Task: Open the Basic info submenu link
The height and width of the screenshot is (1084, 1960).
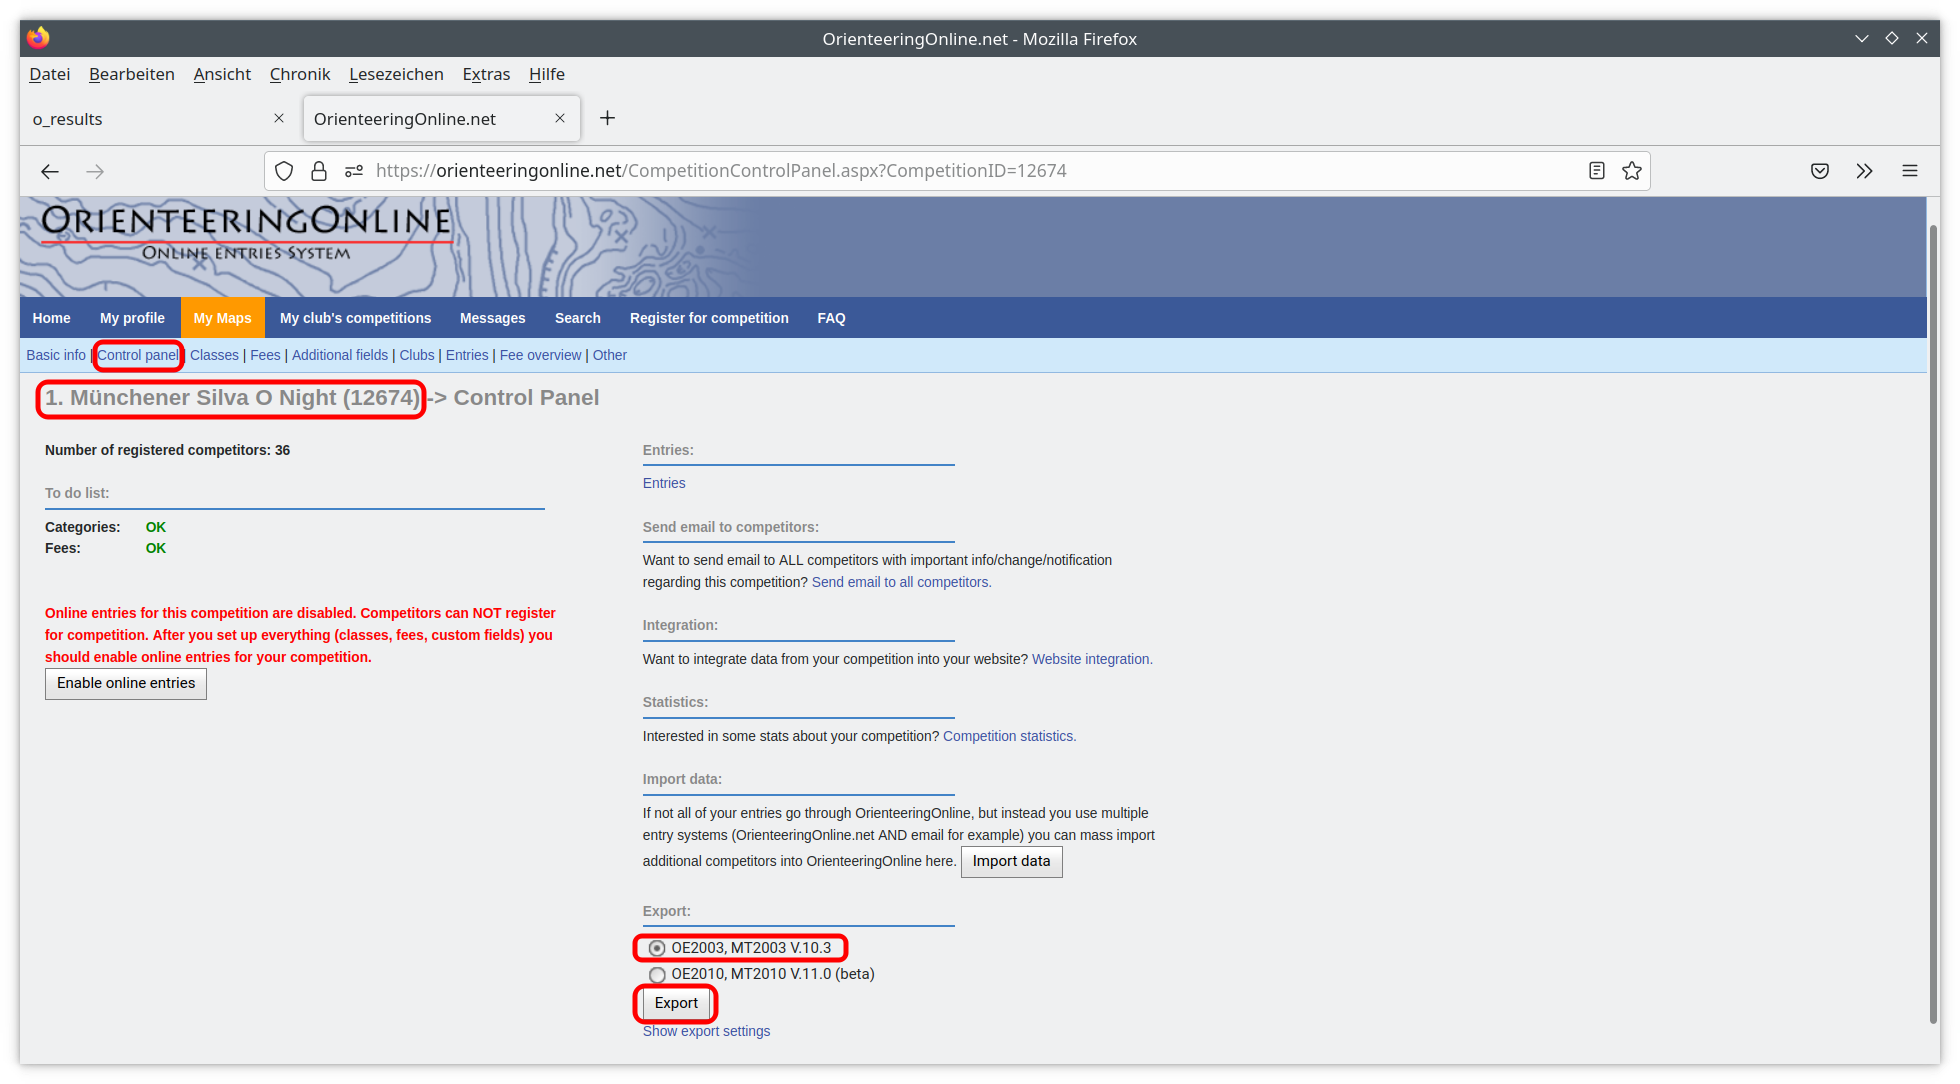Action: coord(56,355)
